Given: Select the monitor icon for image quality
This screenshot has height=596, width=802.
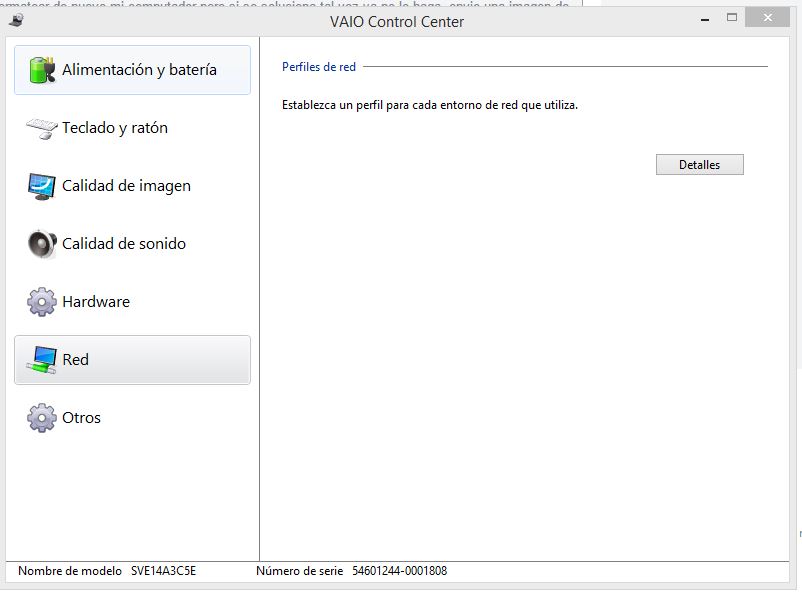Looking at the screenshot, I should [41, 186].
